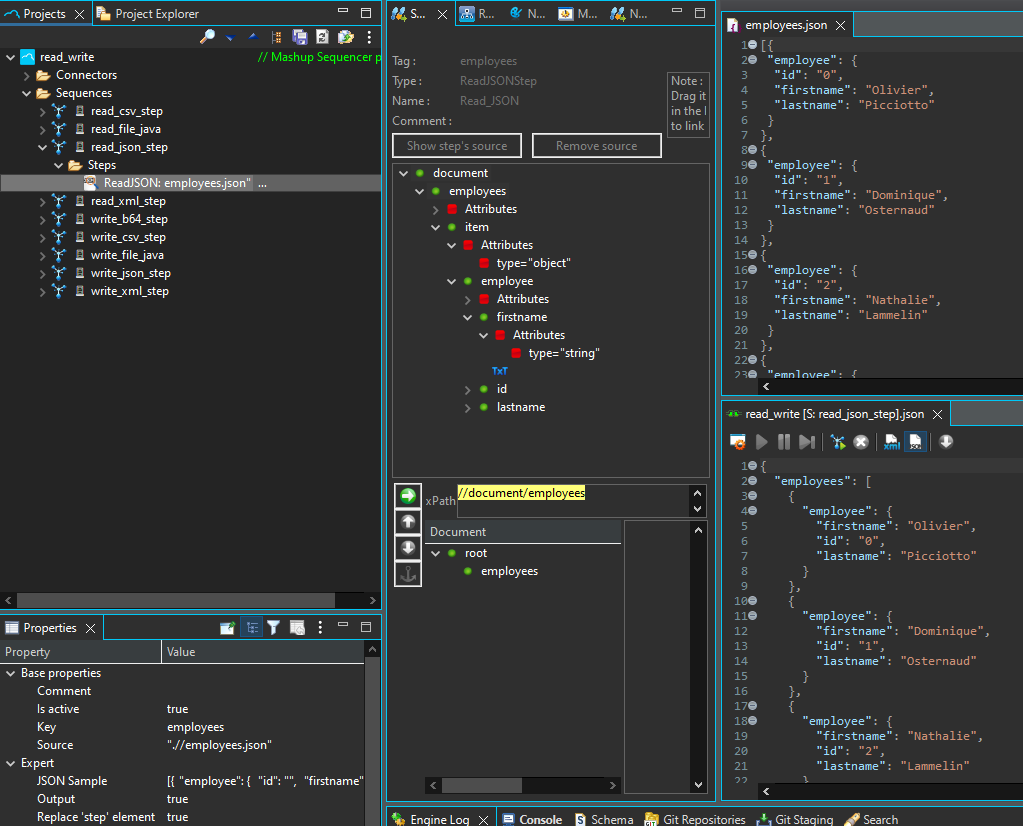The image size is (1023, 826).
Task: Click inside the highlighted xPath input field
Action: coord(521,492)
